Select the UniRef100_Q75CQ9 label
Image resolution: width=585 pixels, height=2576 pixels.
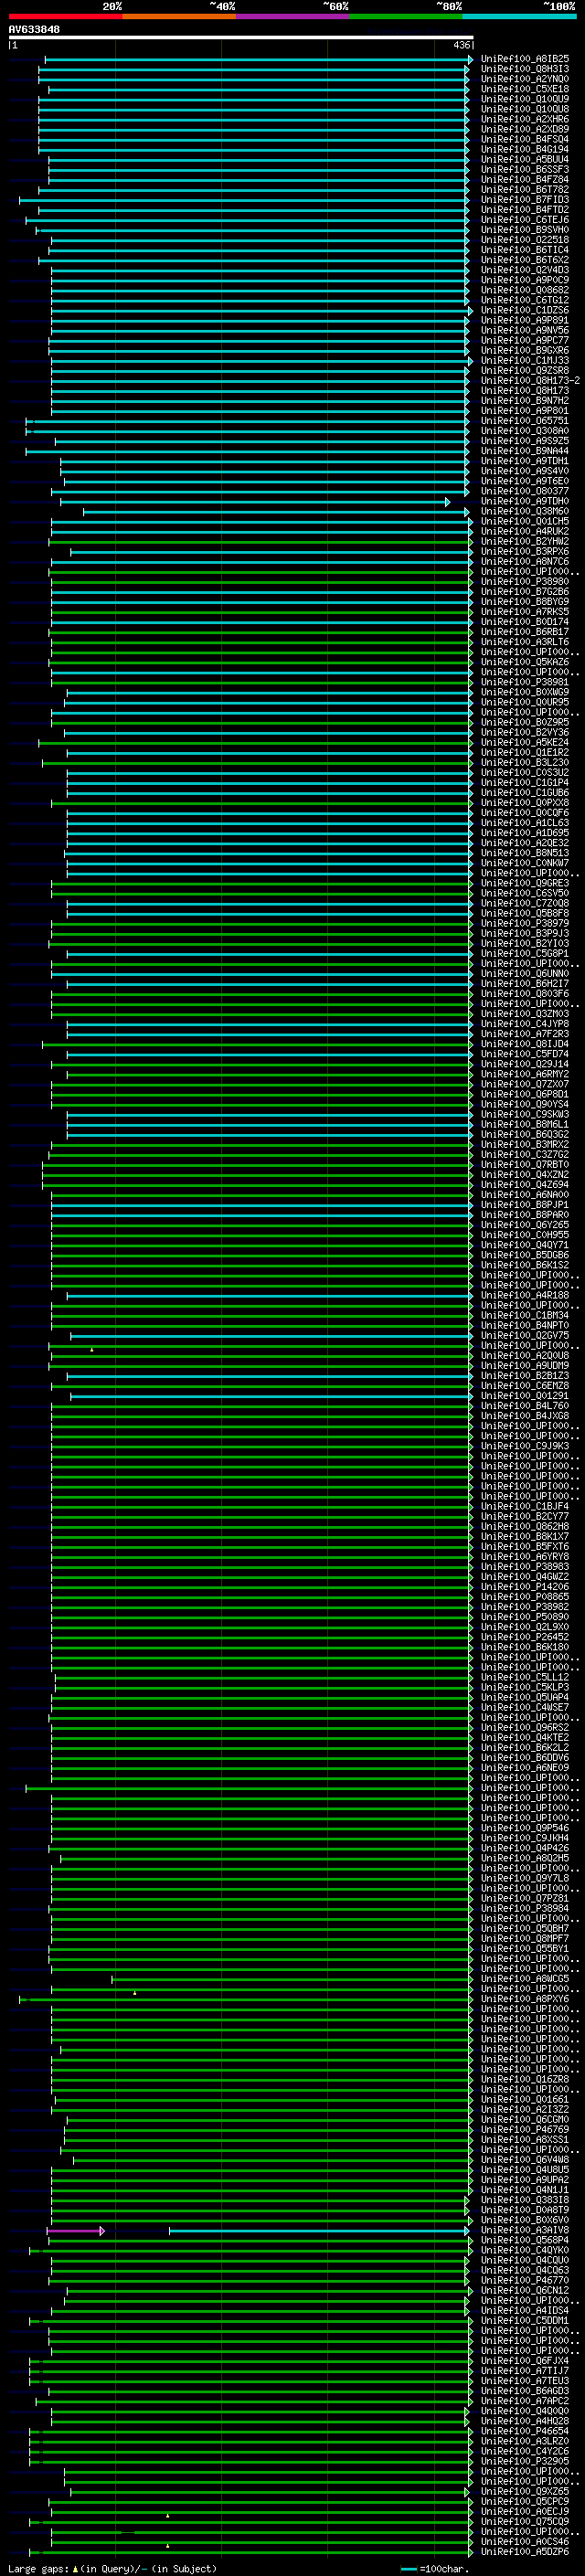(525, 2521)
